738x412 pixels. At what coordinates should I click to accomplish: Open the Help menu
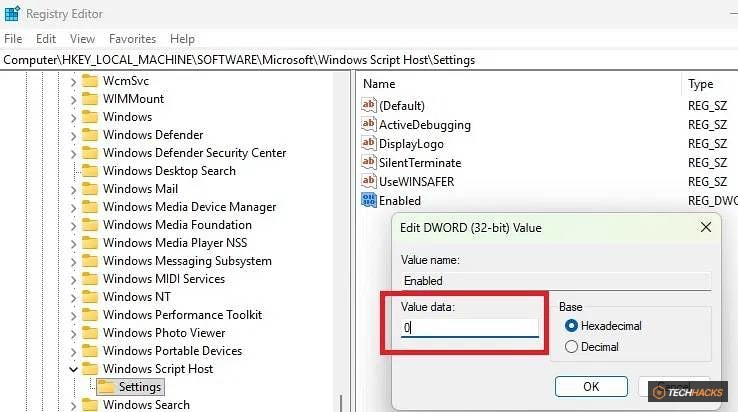click(182, 39)
